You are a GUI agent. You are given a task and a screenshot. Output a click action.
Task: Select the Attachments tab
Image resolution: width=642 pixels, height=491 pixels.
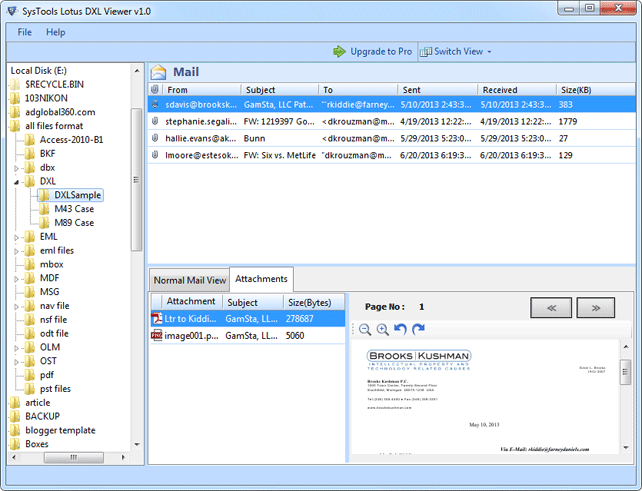pyautogui.click(x=261, y=279)
